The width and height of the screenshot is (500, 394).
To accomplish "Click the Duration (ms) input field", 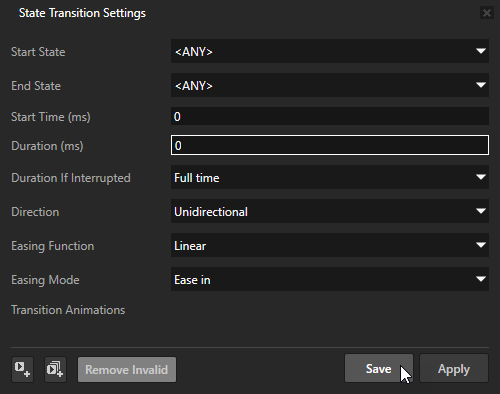I will tap(330, 145).
